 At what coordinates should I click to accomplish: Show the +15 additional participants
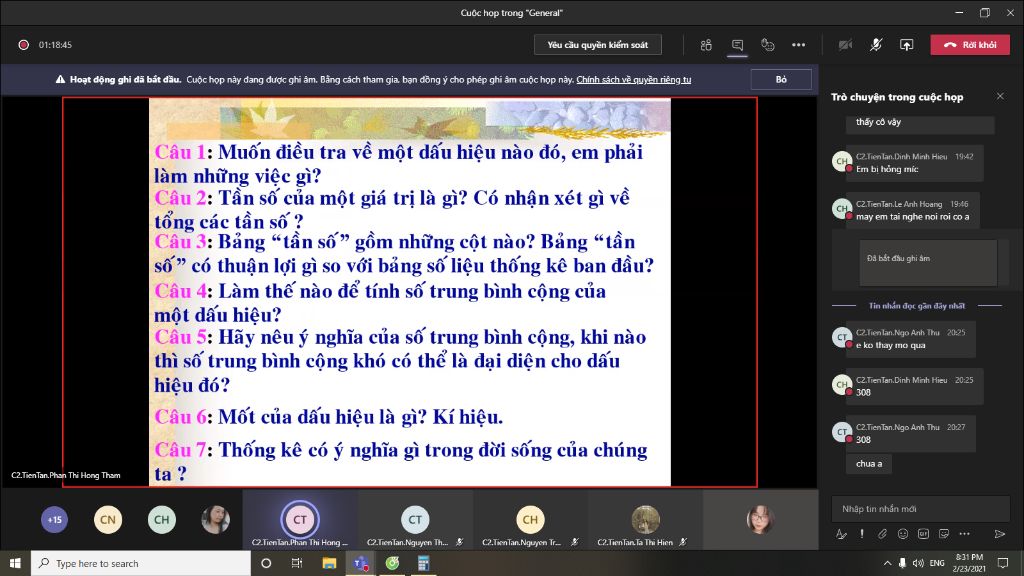[x=54, y=520]
